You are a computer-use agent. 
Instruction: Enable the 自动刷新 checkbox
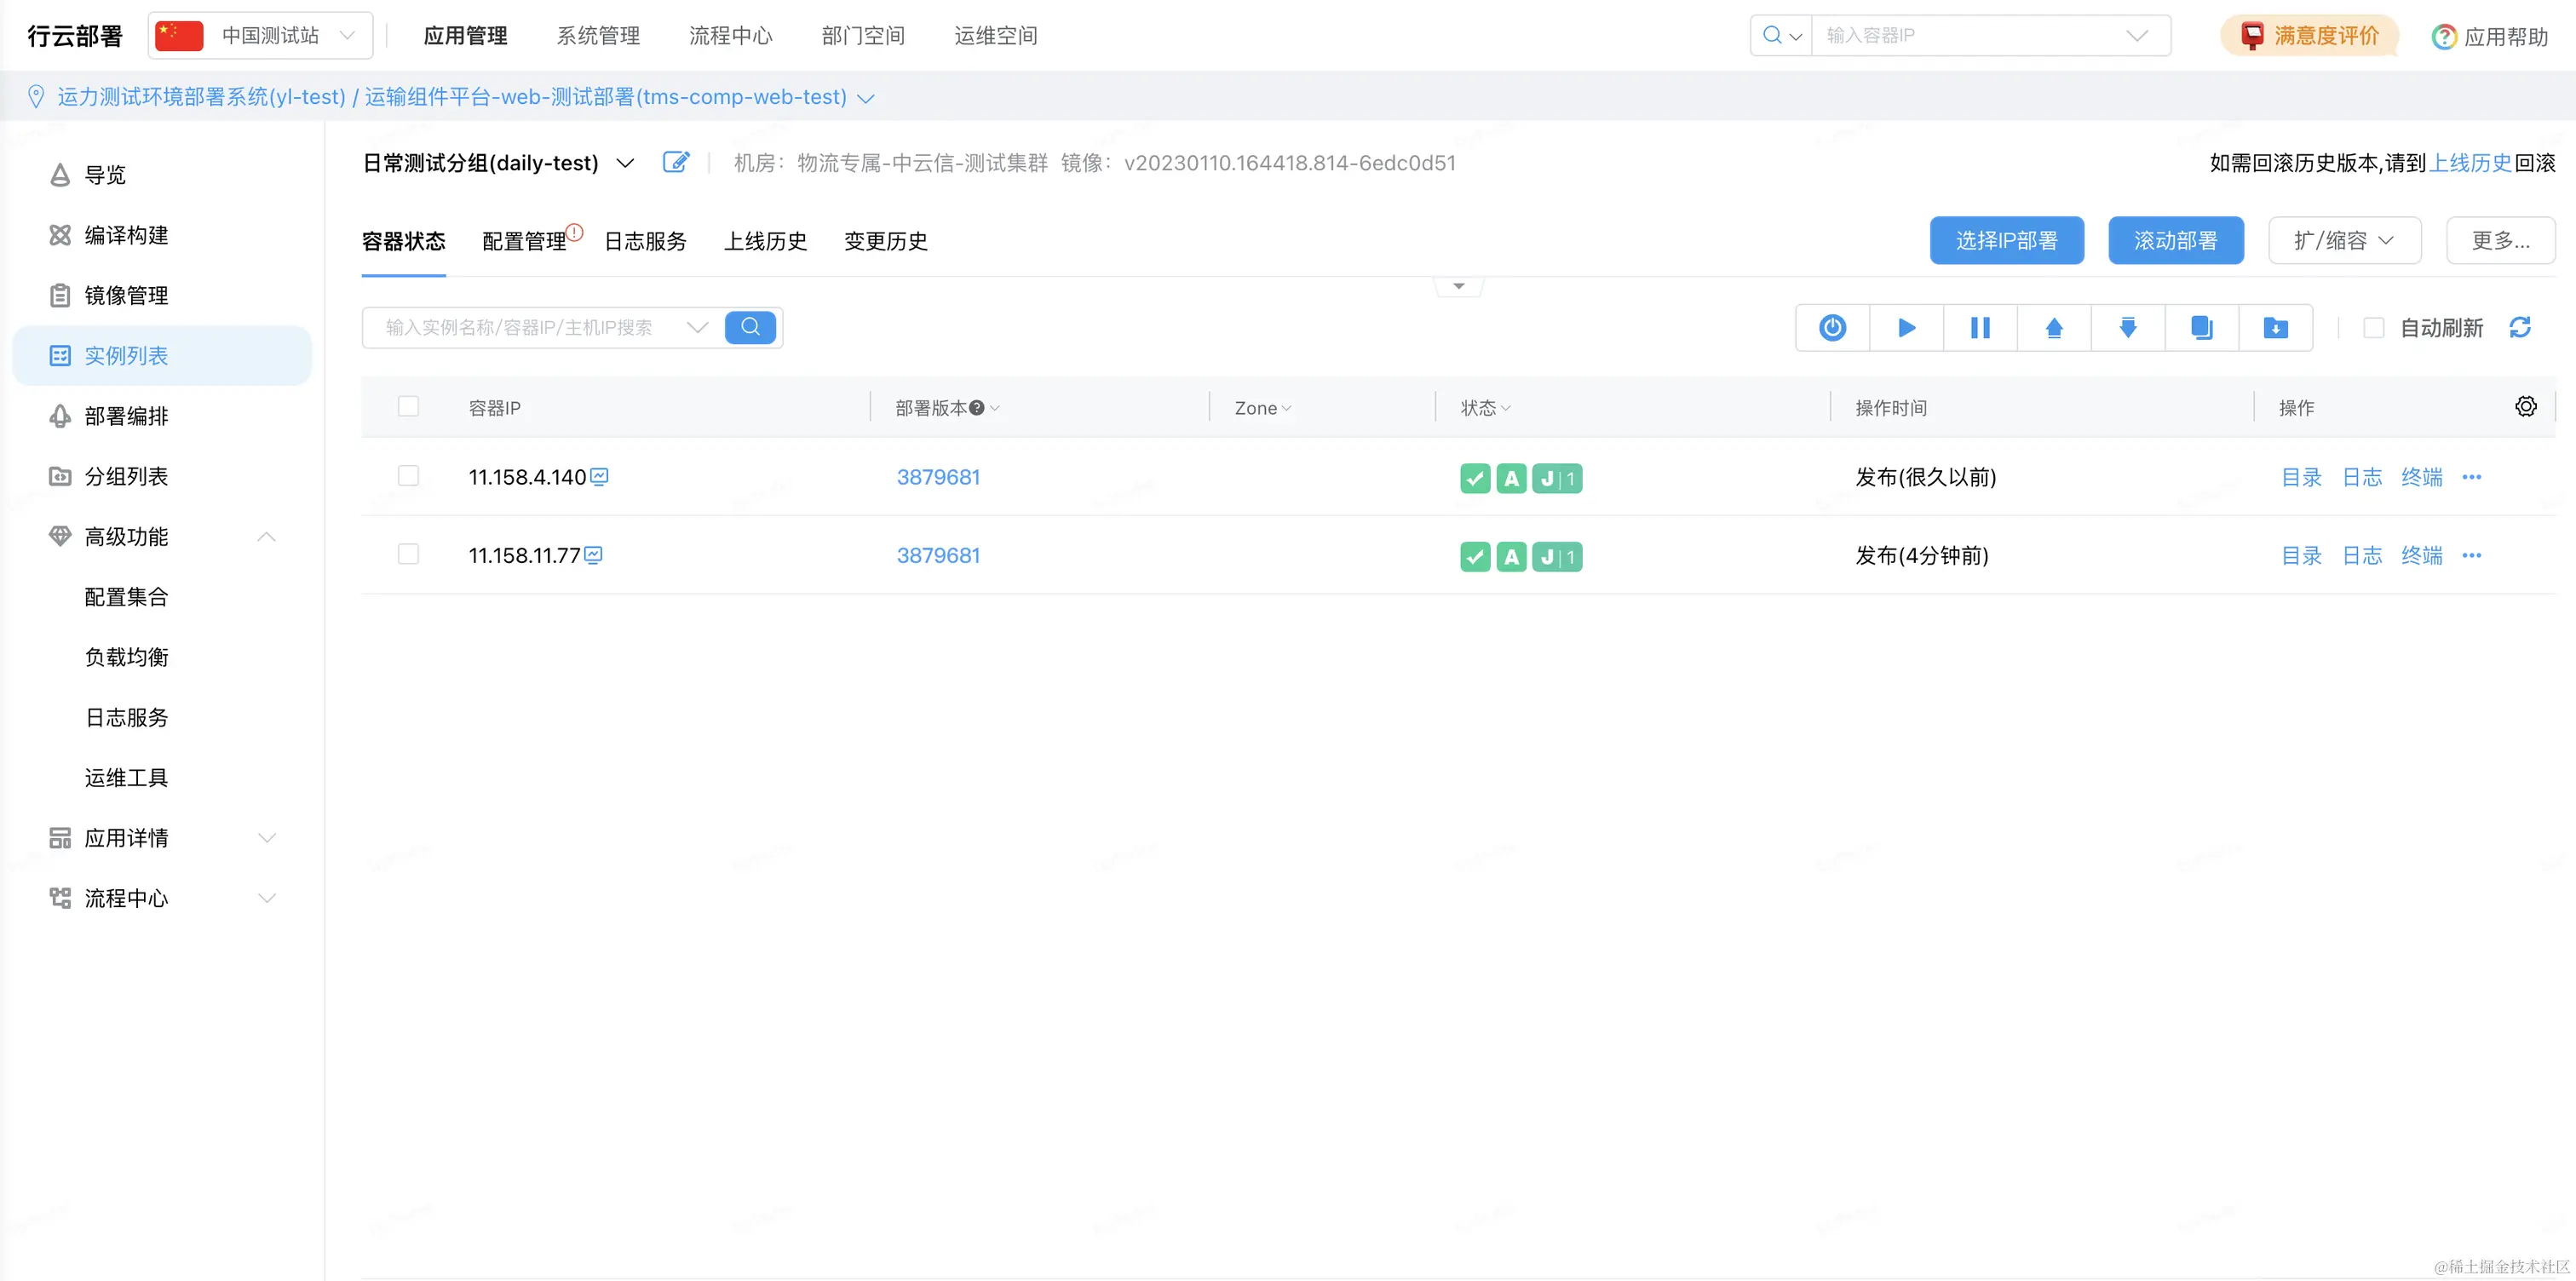(2373, 327)
